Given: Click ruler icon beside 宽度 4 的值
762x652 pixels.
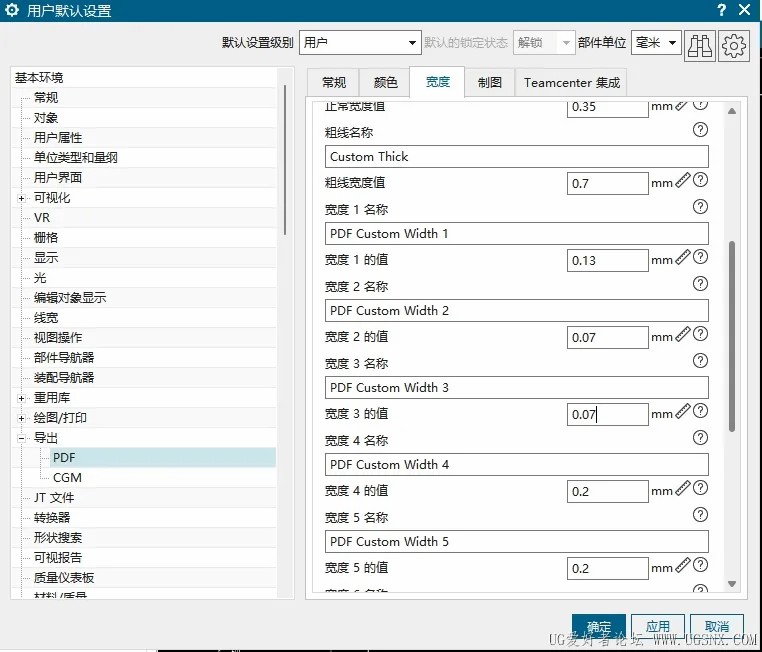Looking at the screenshot, I should pos(683,488).
